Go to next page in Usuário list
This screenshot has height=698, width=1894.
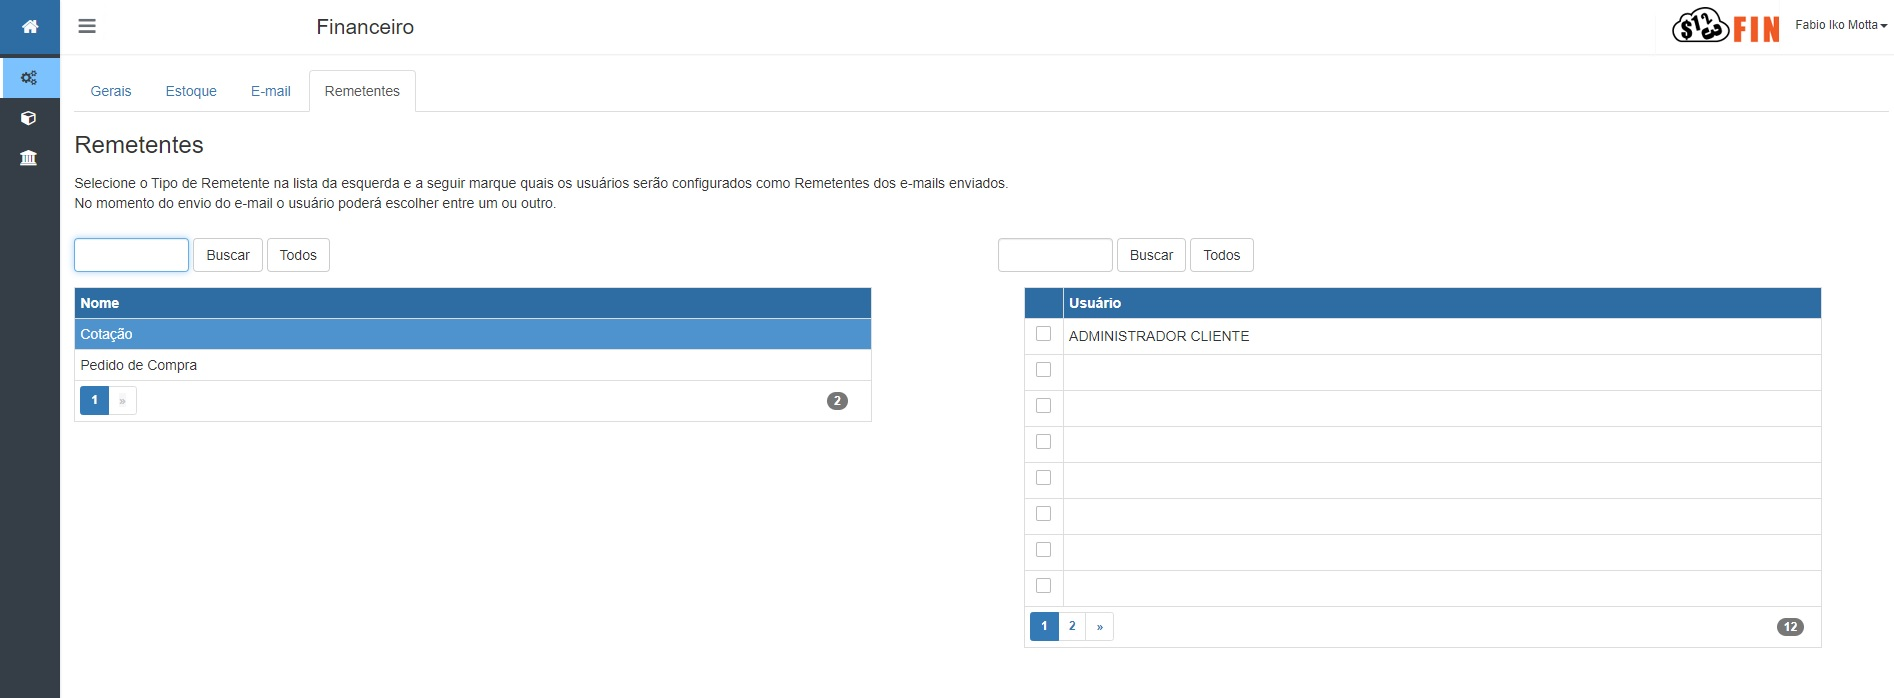1099,627
